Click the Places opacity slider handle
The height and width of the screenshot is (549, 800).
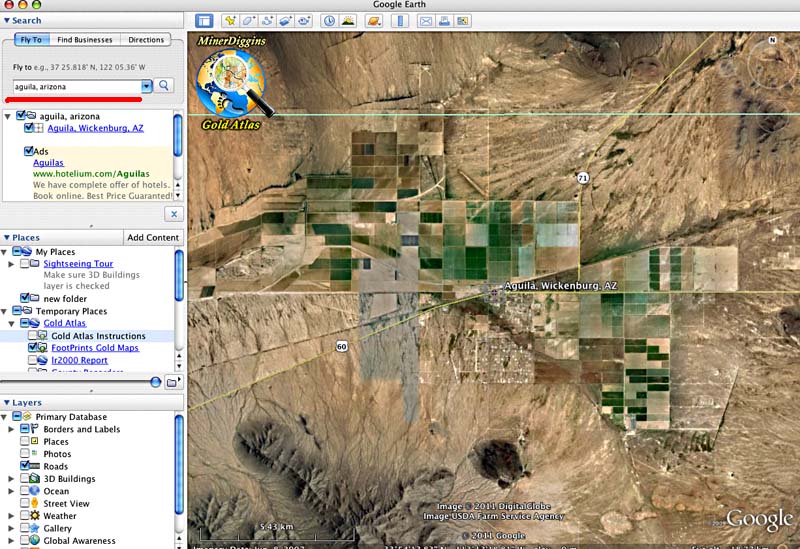(x=156, y=382)
